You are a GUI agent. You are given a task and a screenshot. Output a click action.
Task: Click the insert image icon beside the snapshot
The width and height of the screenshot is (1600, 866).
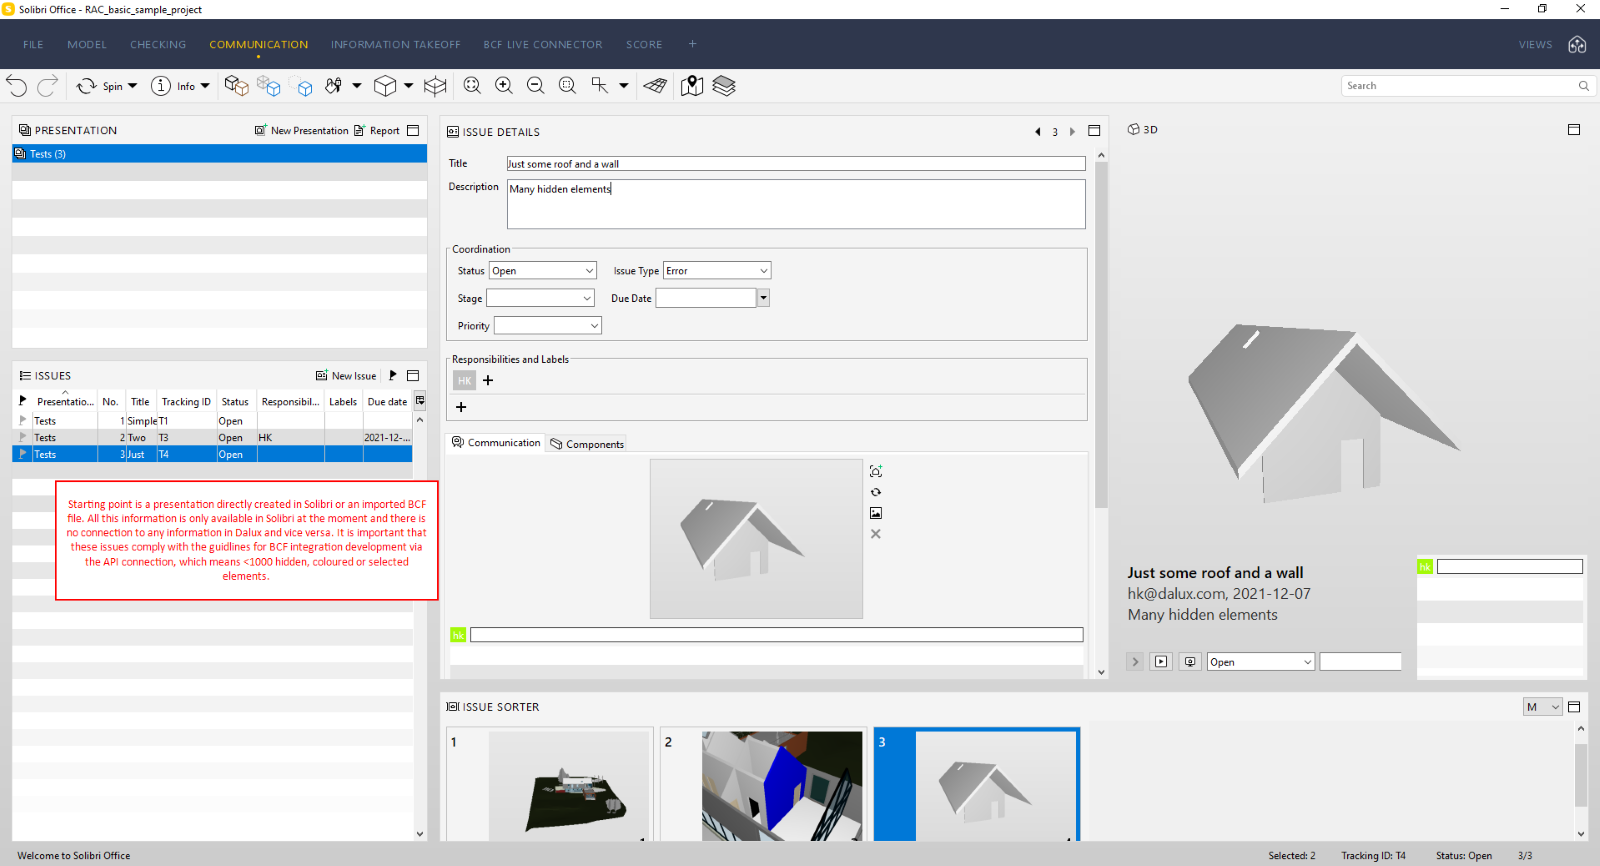pyautogui.click(x=876, y=513)
